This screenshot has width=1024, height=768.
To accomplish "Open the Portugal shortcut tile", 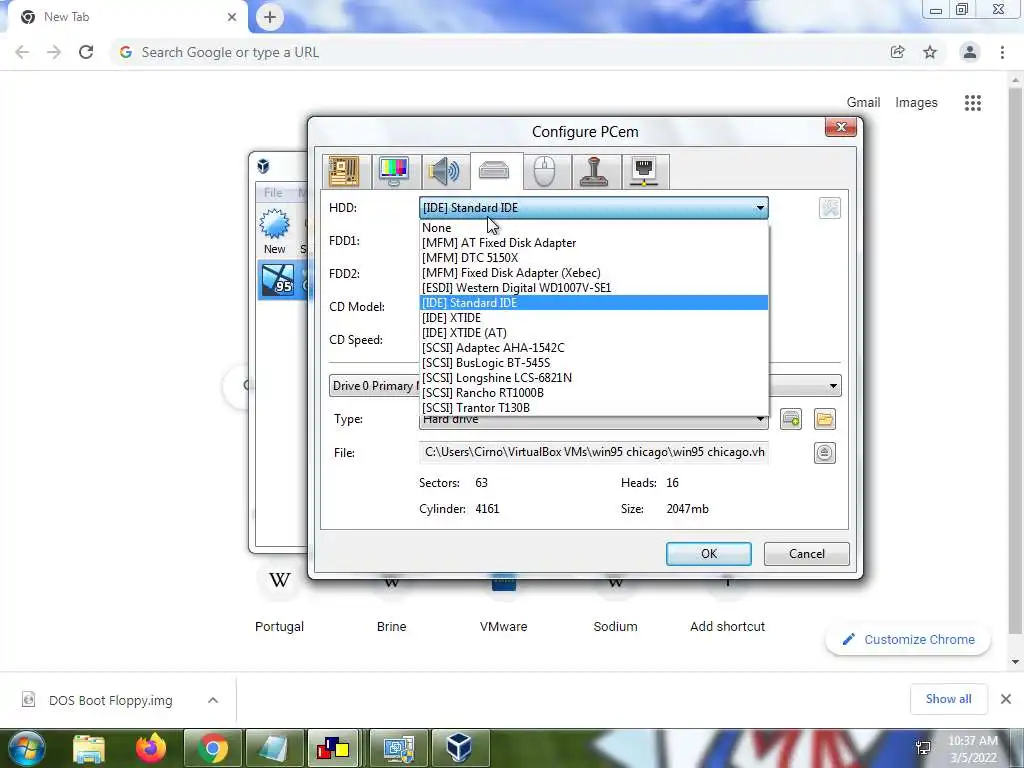I will click(280, 600).
